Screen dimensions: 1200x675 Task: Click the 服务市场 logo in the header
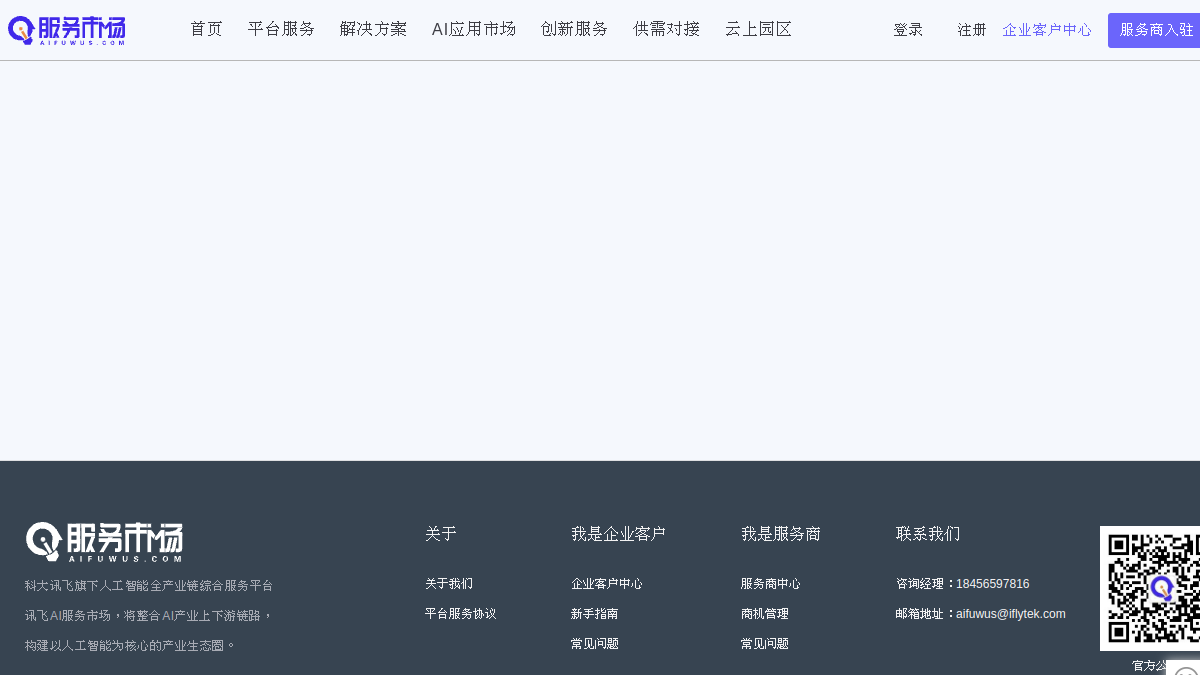click(67, 30)
